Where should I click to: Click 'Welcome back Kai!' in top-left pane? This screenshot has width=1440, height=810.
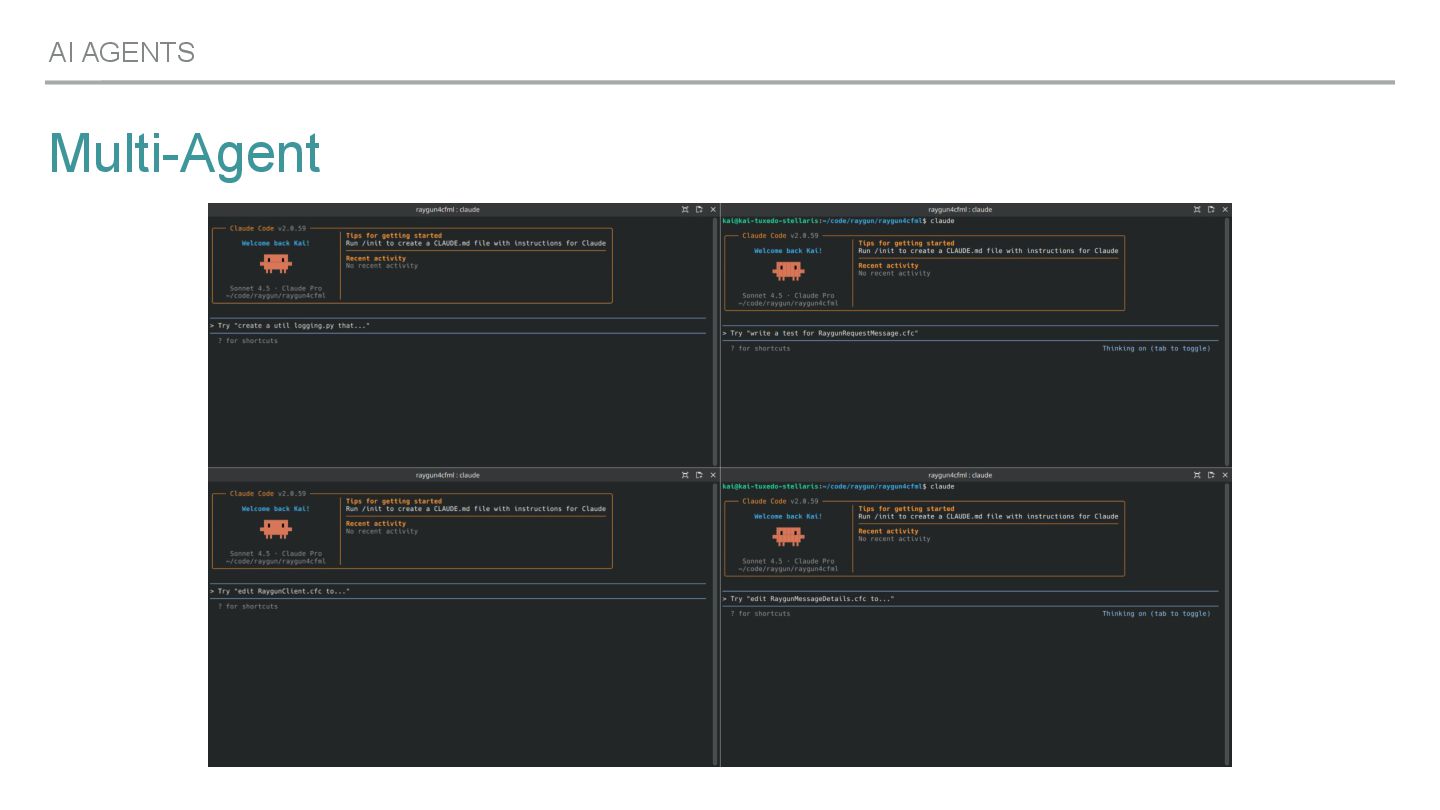pos(276,243)
